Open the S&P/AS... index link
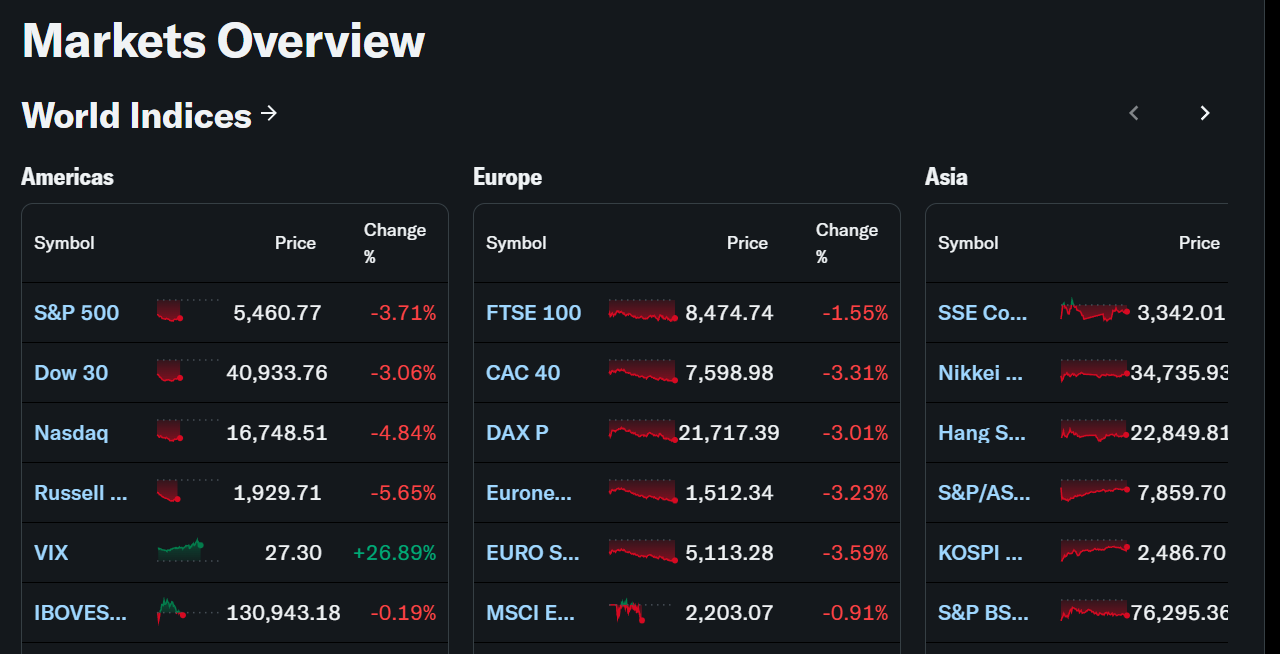This screenshot has height=654, width=1280. [984, 493]
